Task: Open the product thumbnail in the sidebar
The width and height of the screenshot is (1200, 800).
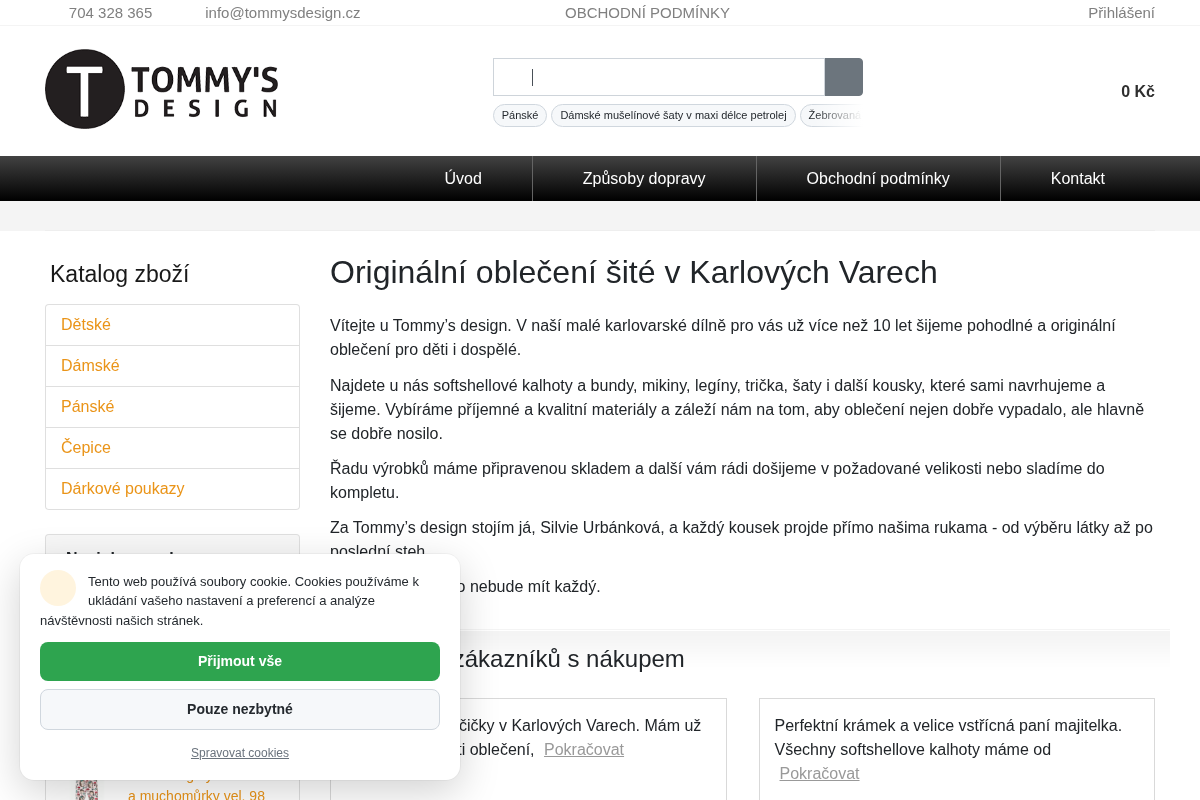Action: [87, 790]
